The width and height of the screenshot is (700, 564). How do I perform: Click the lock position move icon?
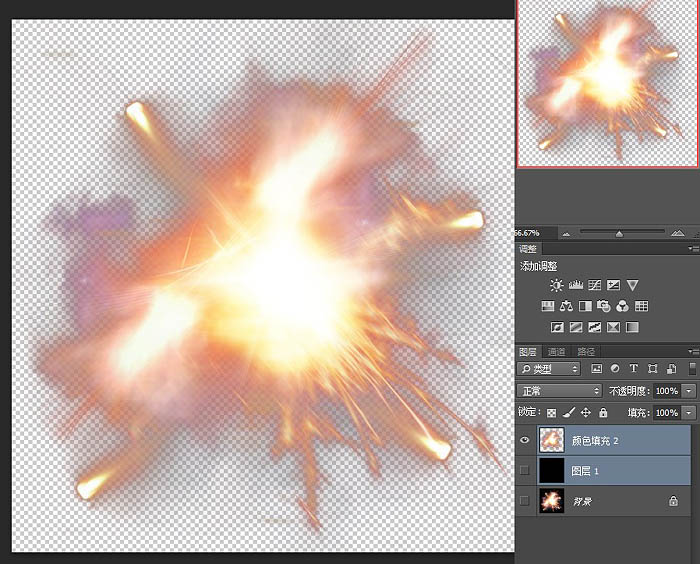click(585, 413)
